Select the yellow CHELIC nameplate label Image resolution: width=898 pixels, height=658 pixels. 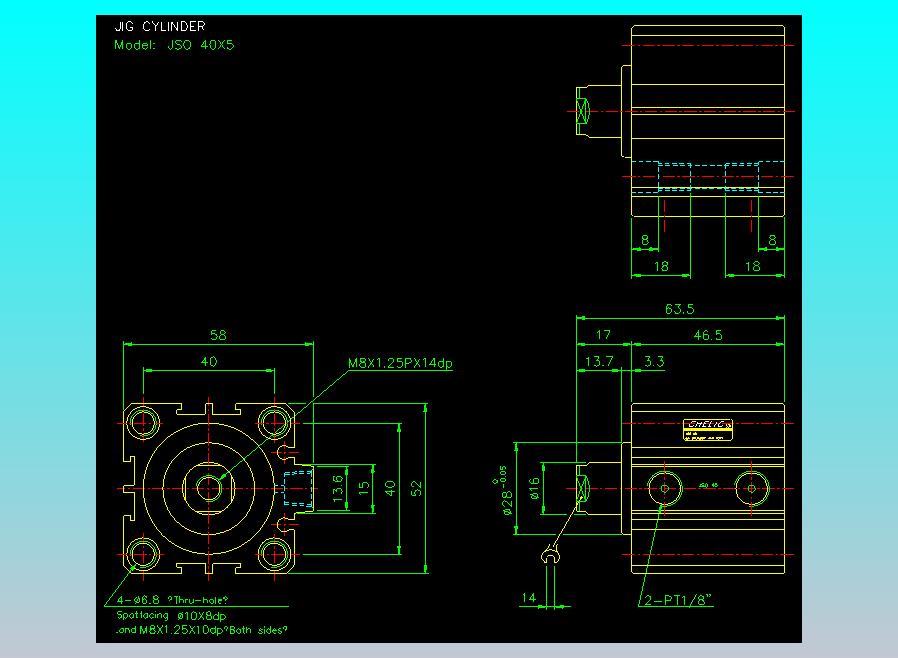click(x=708, y=430)
